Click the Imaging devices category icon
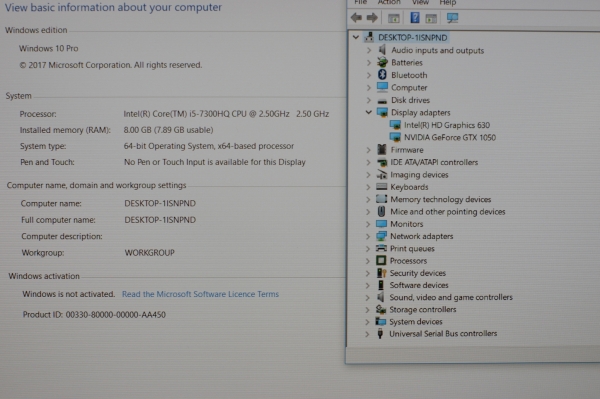Viewport: 600px width, 399px height. coord(382,174)
